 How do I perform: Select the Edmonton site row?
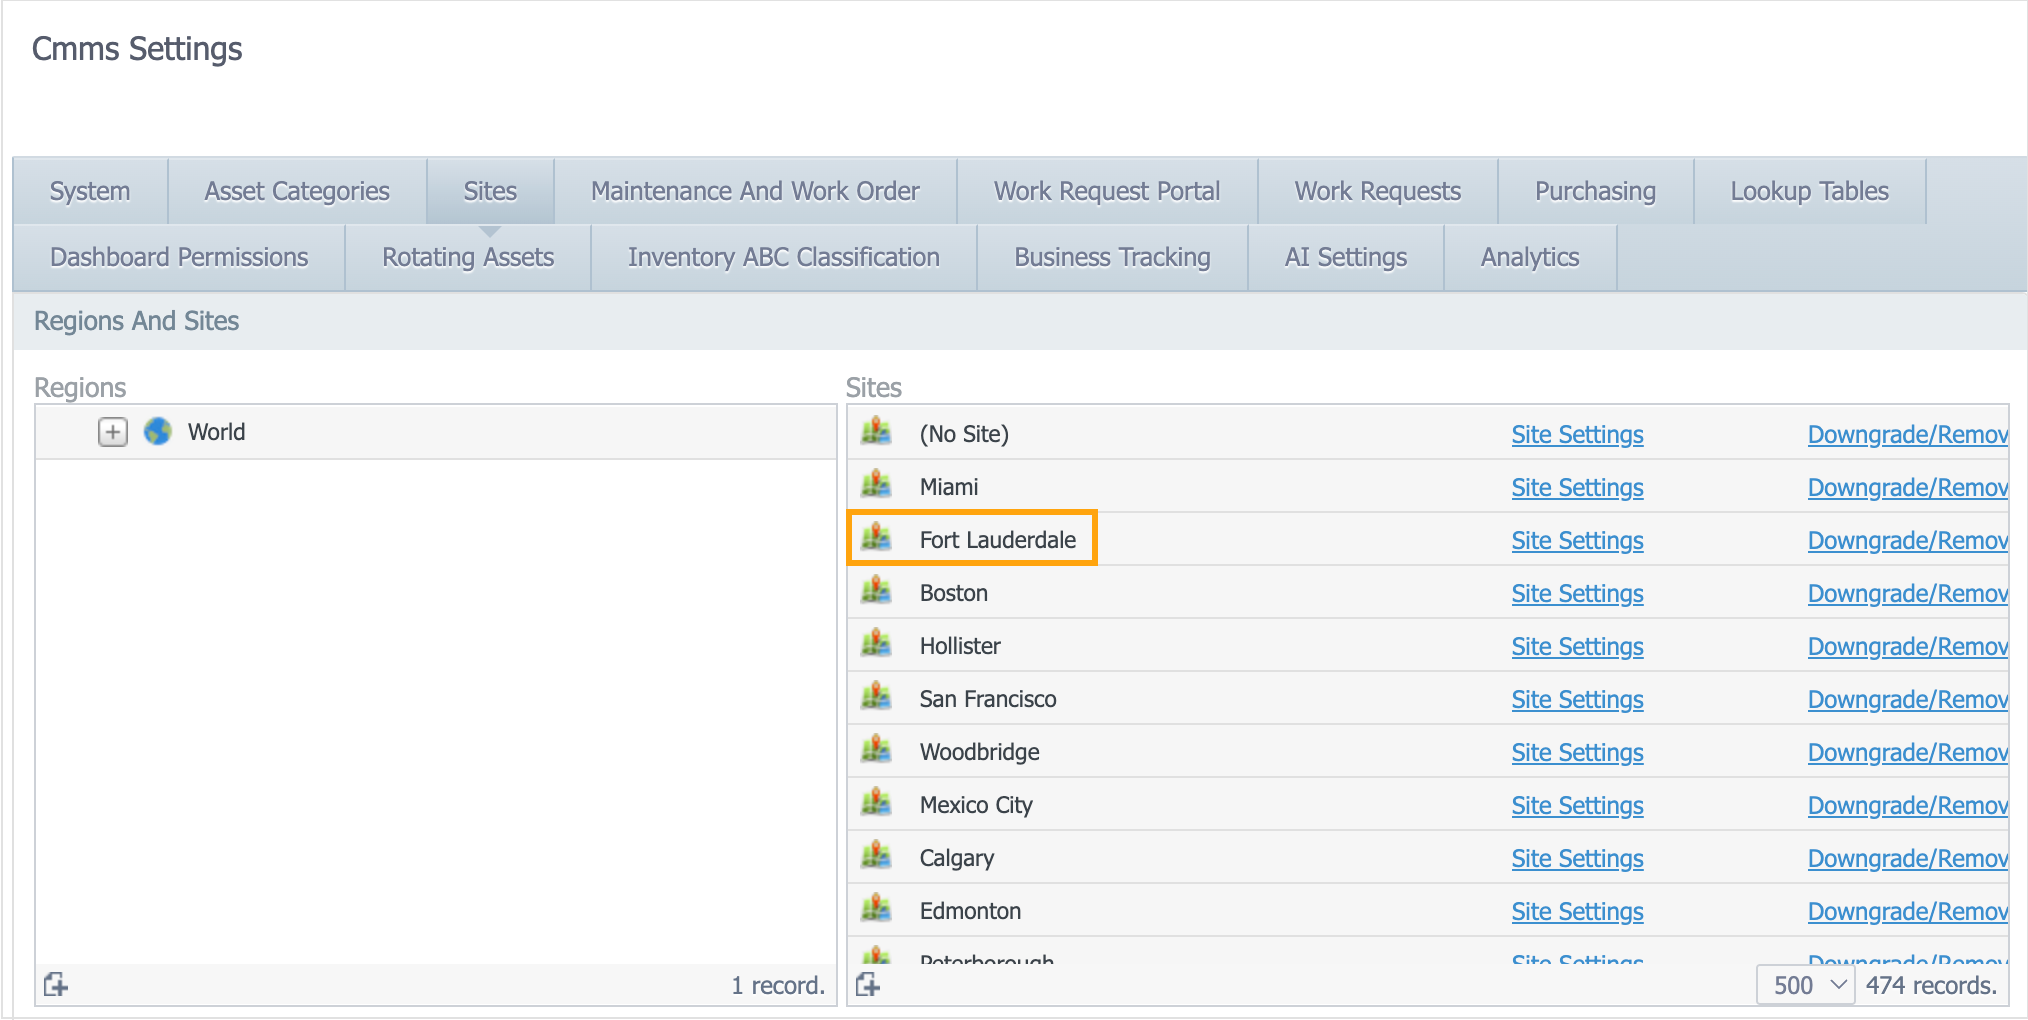(x=970, y=911)
